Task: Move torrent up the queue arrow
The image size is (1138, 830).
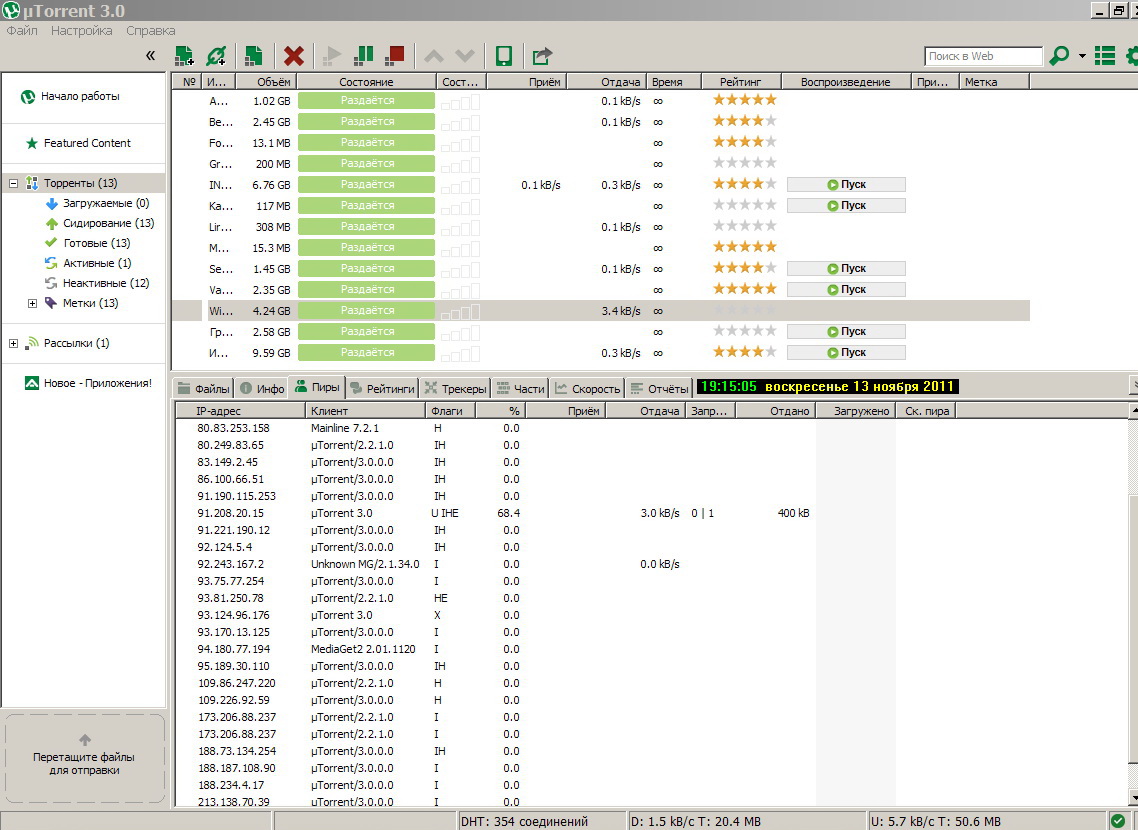Action: point(433,56)
